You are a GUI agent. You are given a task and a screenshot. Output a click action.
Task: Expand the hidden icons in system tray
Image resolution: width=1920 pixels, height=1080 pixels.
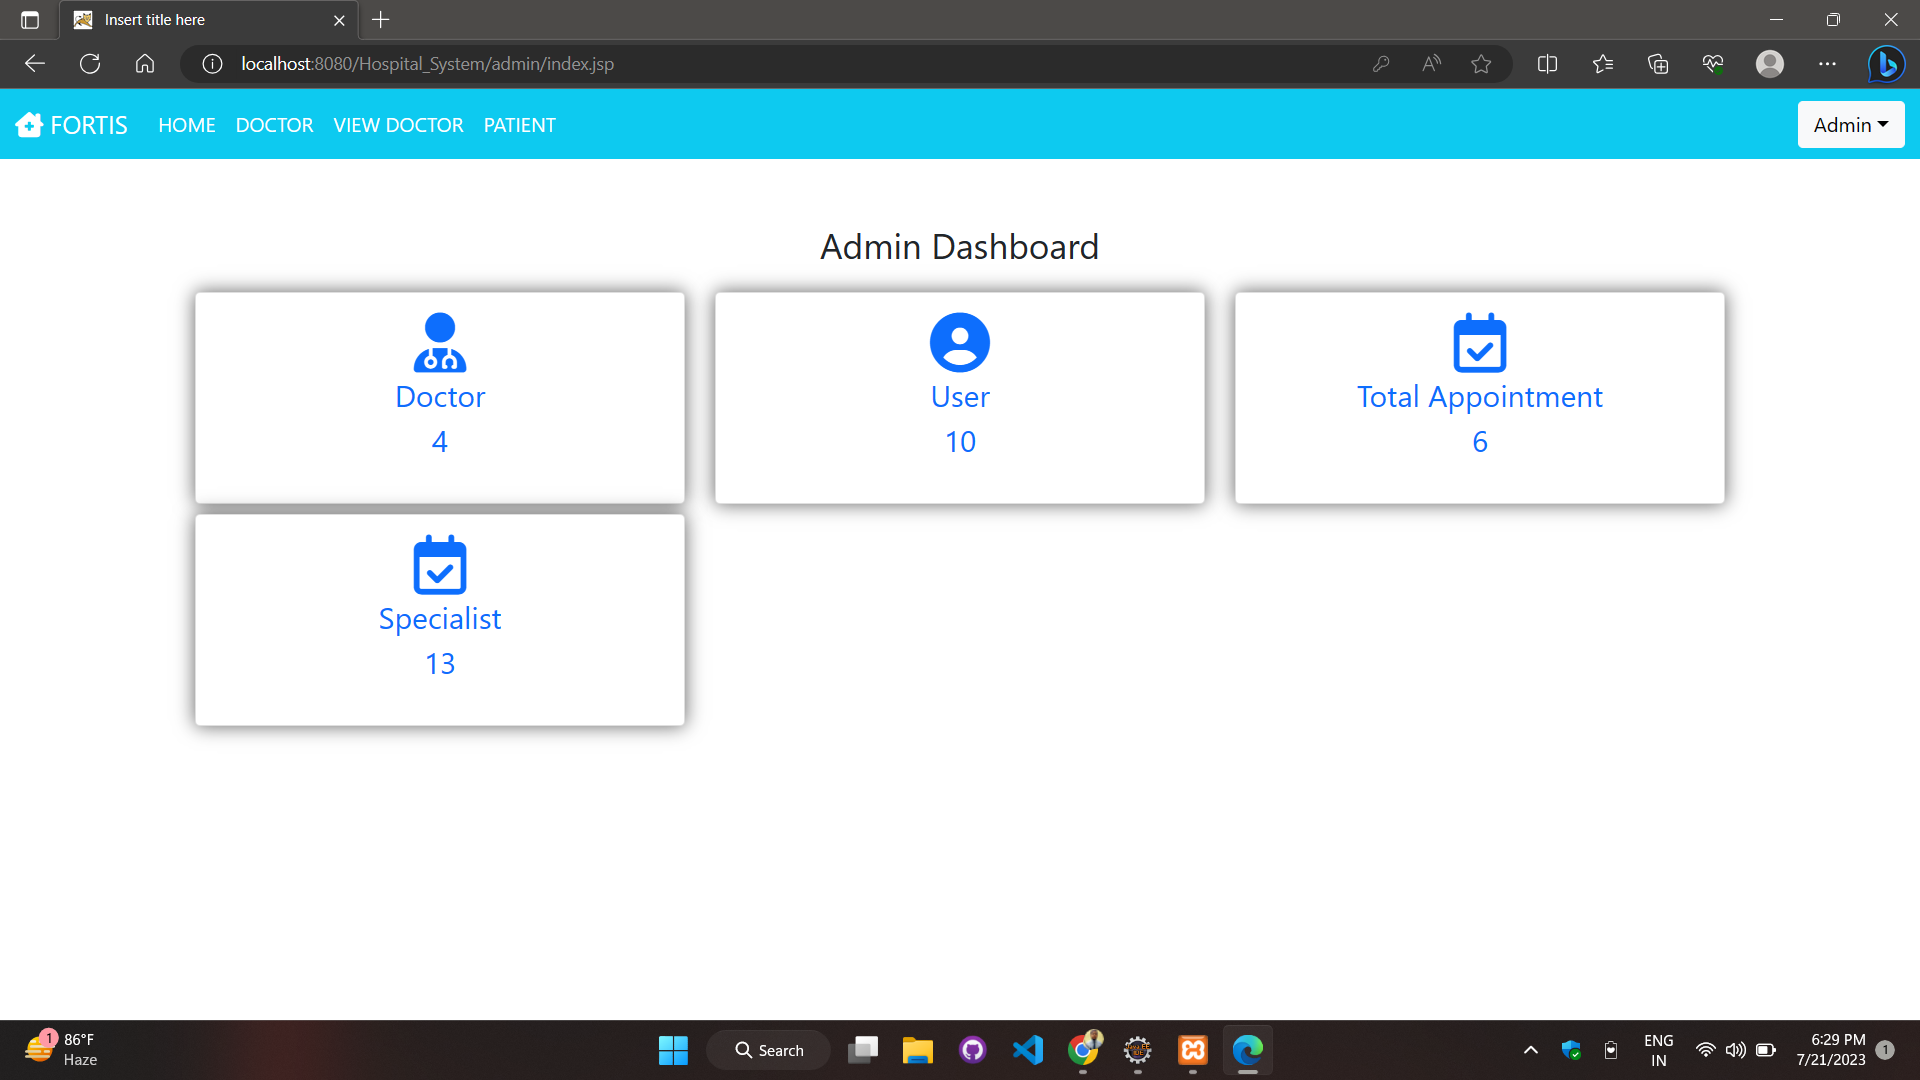pos(1530,1050)
